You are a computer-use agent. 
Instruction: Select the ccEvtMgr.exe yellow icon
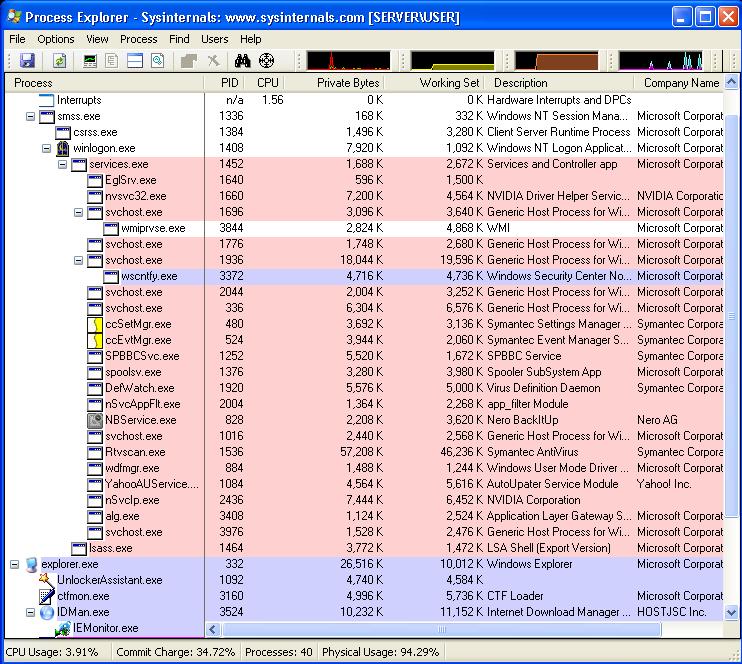coord(95,340)
